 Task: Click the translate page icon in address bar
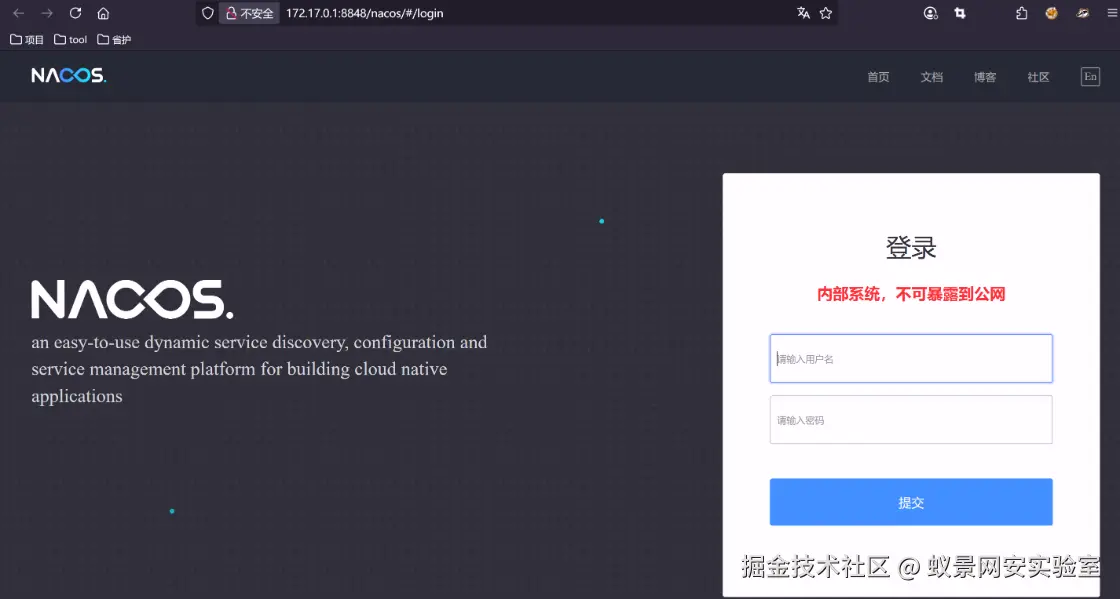coord(804,13)
